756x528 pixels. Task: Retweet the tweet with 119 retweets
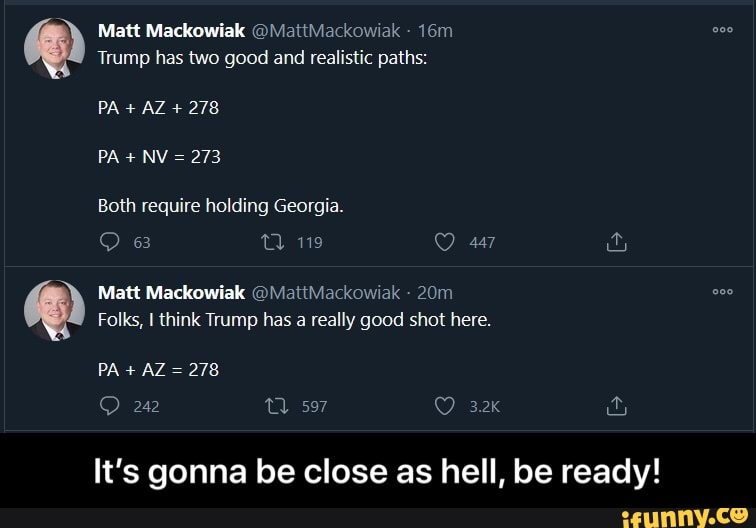point(270,242)
